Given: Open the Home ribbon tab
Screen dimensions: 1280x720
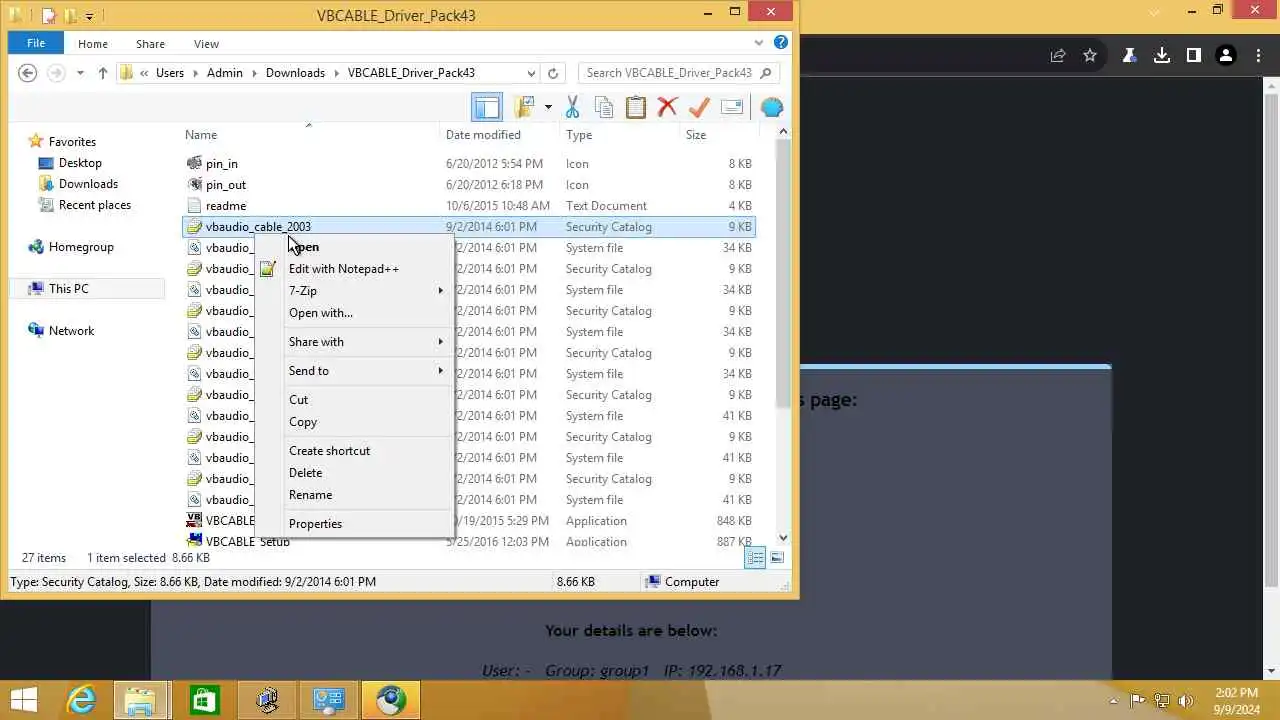Looking at the screenshot, I should tap(93, 44).
